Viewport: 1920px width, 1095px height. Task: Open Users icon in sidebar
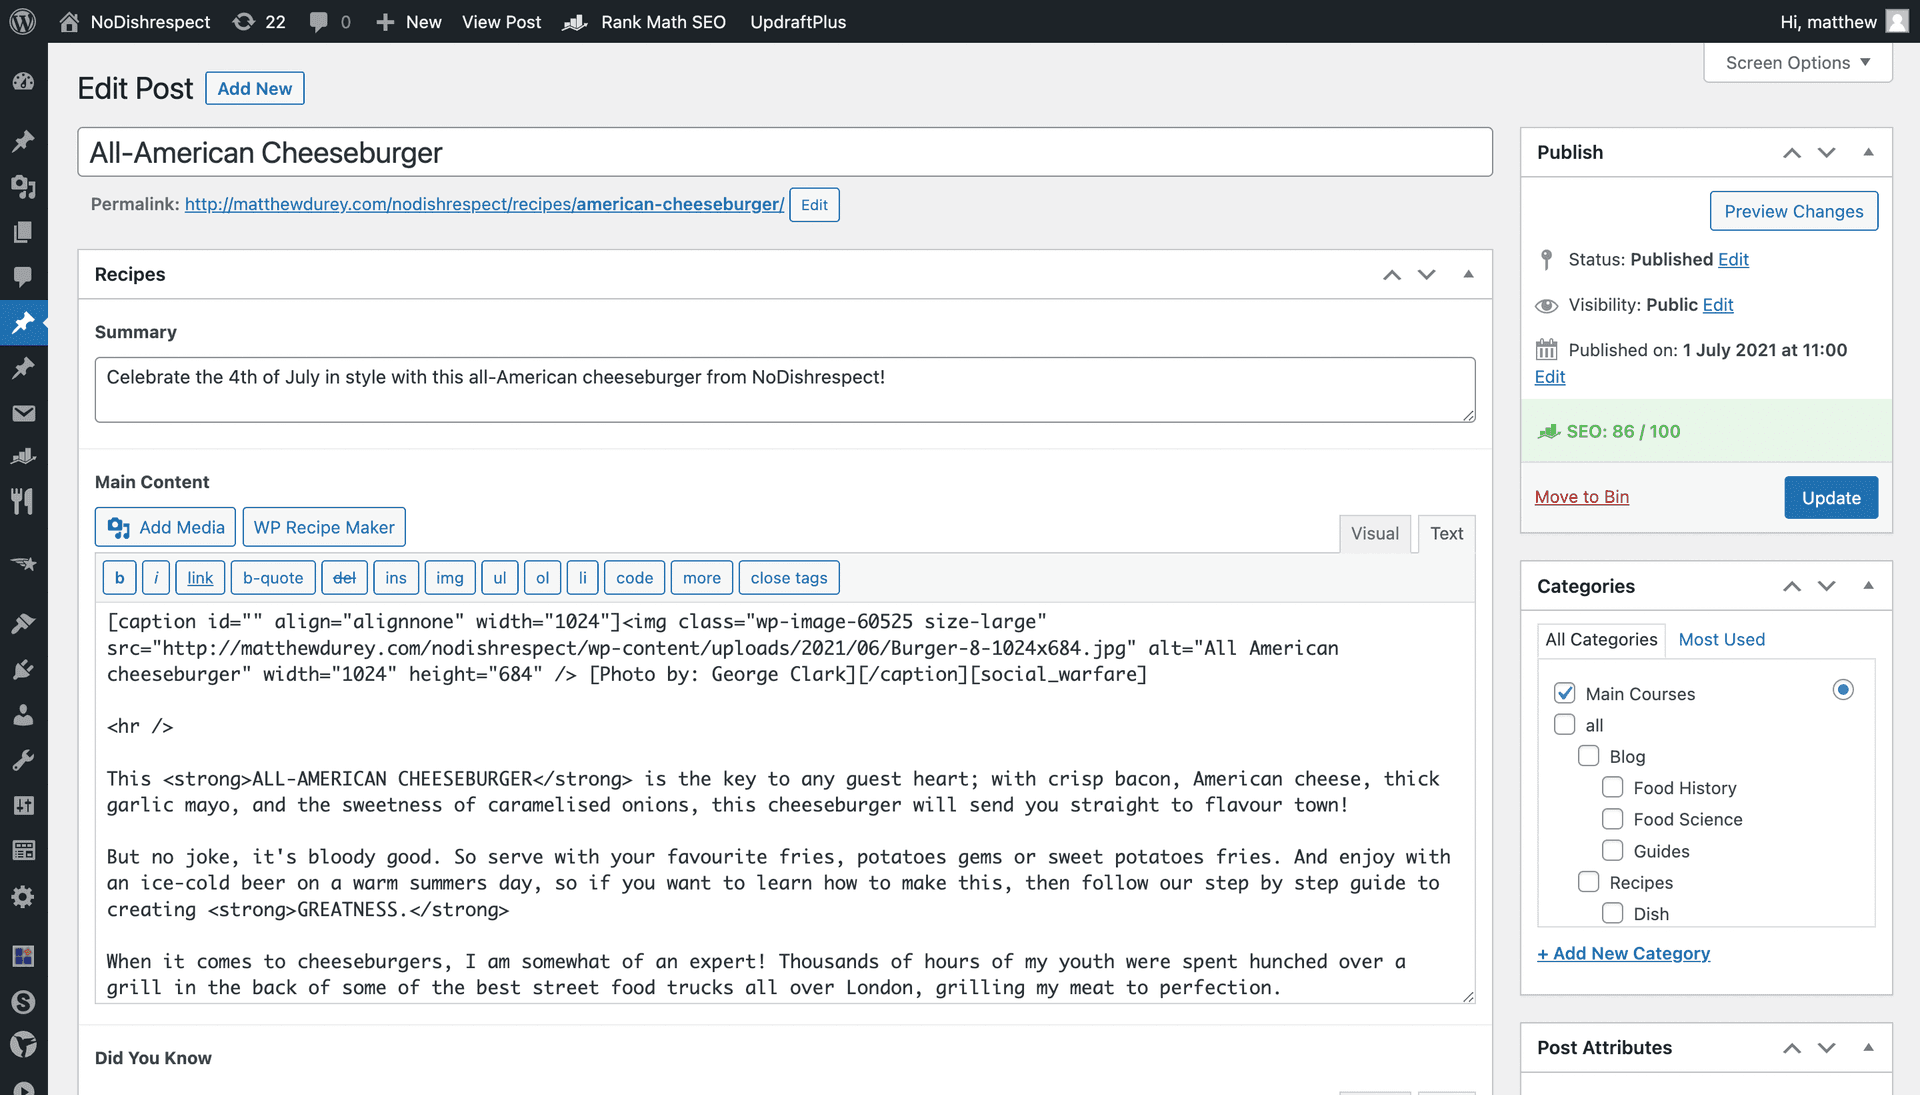point(23,715)
